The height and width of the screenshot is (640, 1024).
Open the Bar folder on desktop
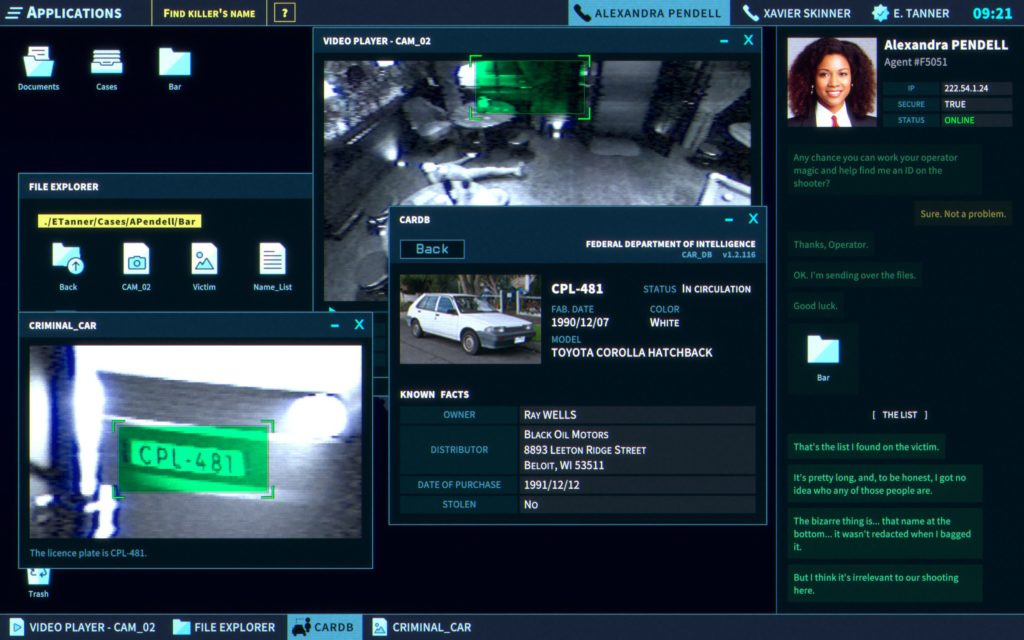tap(174, 66)
